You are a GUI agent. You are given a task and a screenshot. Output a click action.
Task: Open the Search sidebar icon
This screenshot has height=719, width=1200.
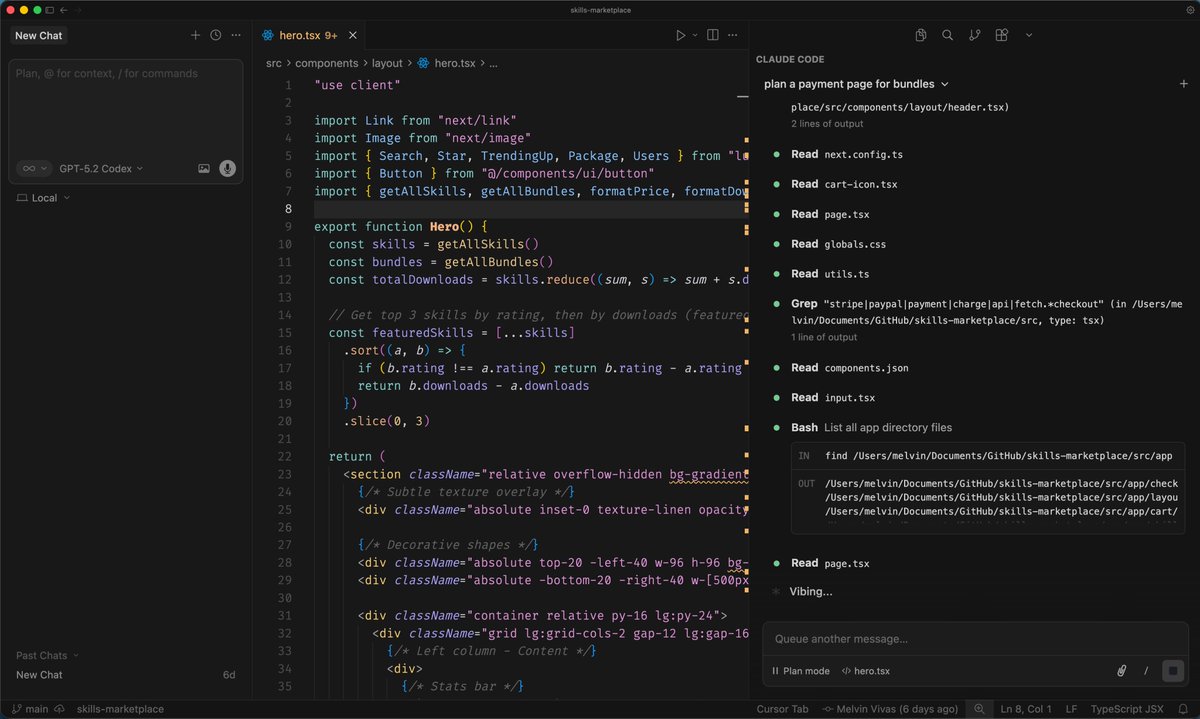point(947,35)
